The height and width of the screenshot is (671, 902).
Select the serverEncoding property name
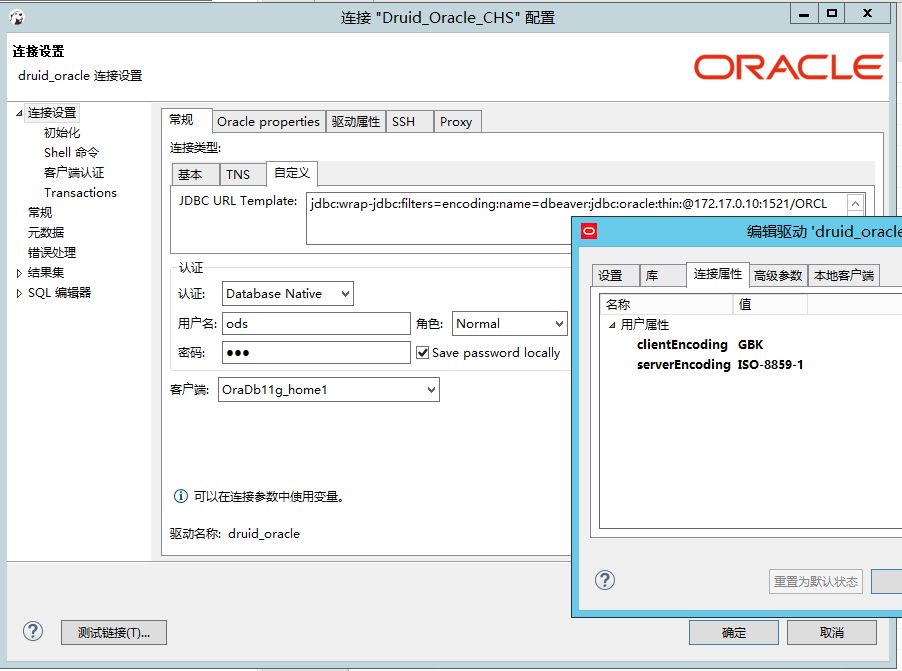point(683,365)
